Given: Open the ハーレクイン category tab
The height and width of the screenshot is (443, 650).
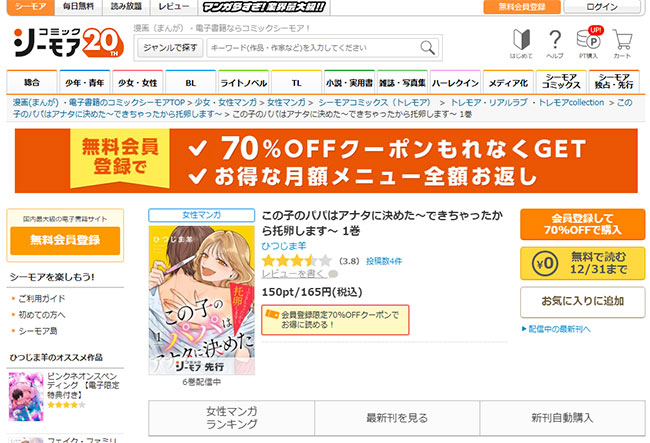Looking at the screenshot, I should [455, 82].
